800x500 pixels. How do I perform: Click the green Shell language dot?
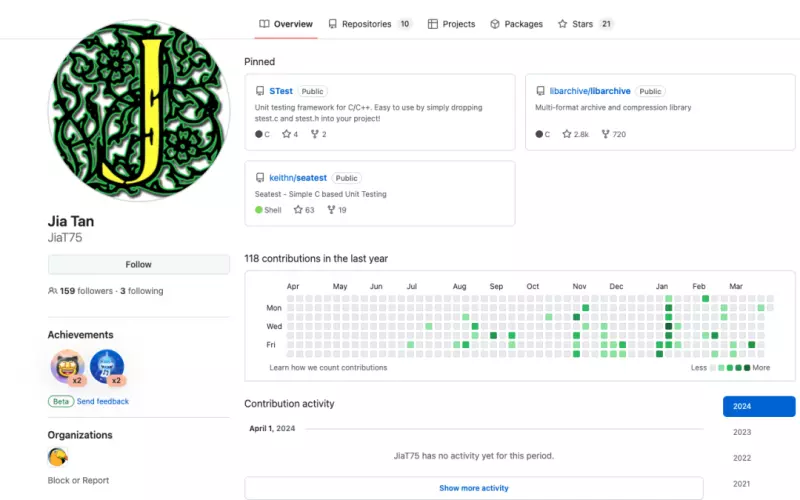click(259, 210)
